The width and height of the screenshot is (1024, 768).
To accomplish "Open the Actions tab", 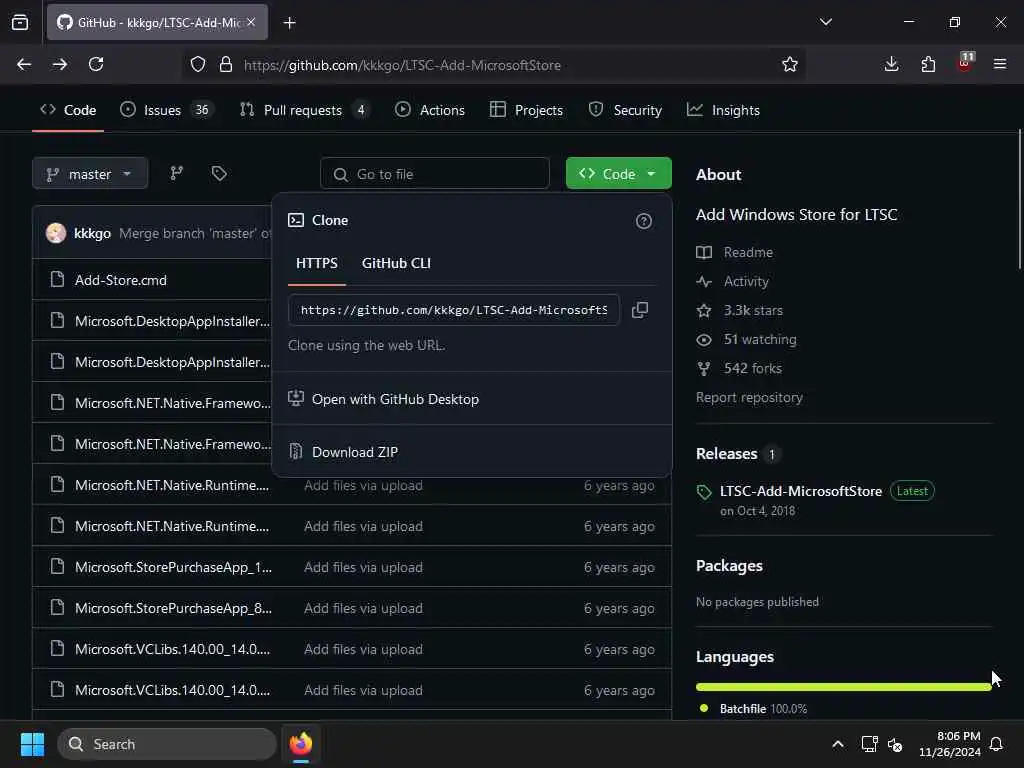I will click(x=430, y=110).
